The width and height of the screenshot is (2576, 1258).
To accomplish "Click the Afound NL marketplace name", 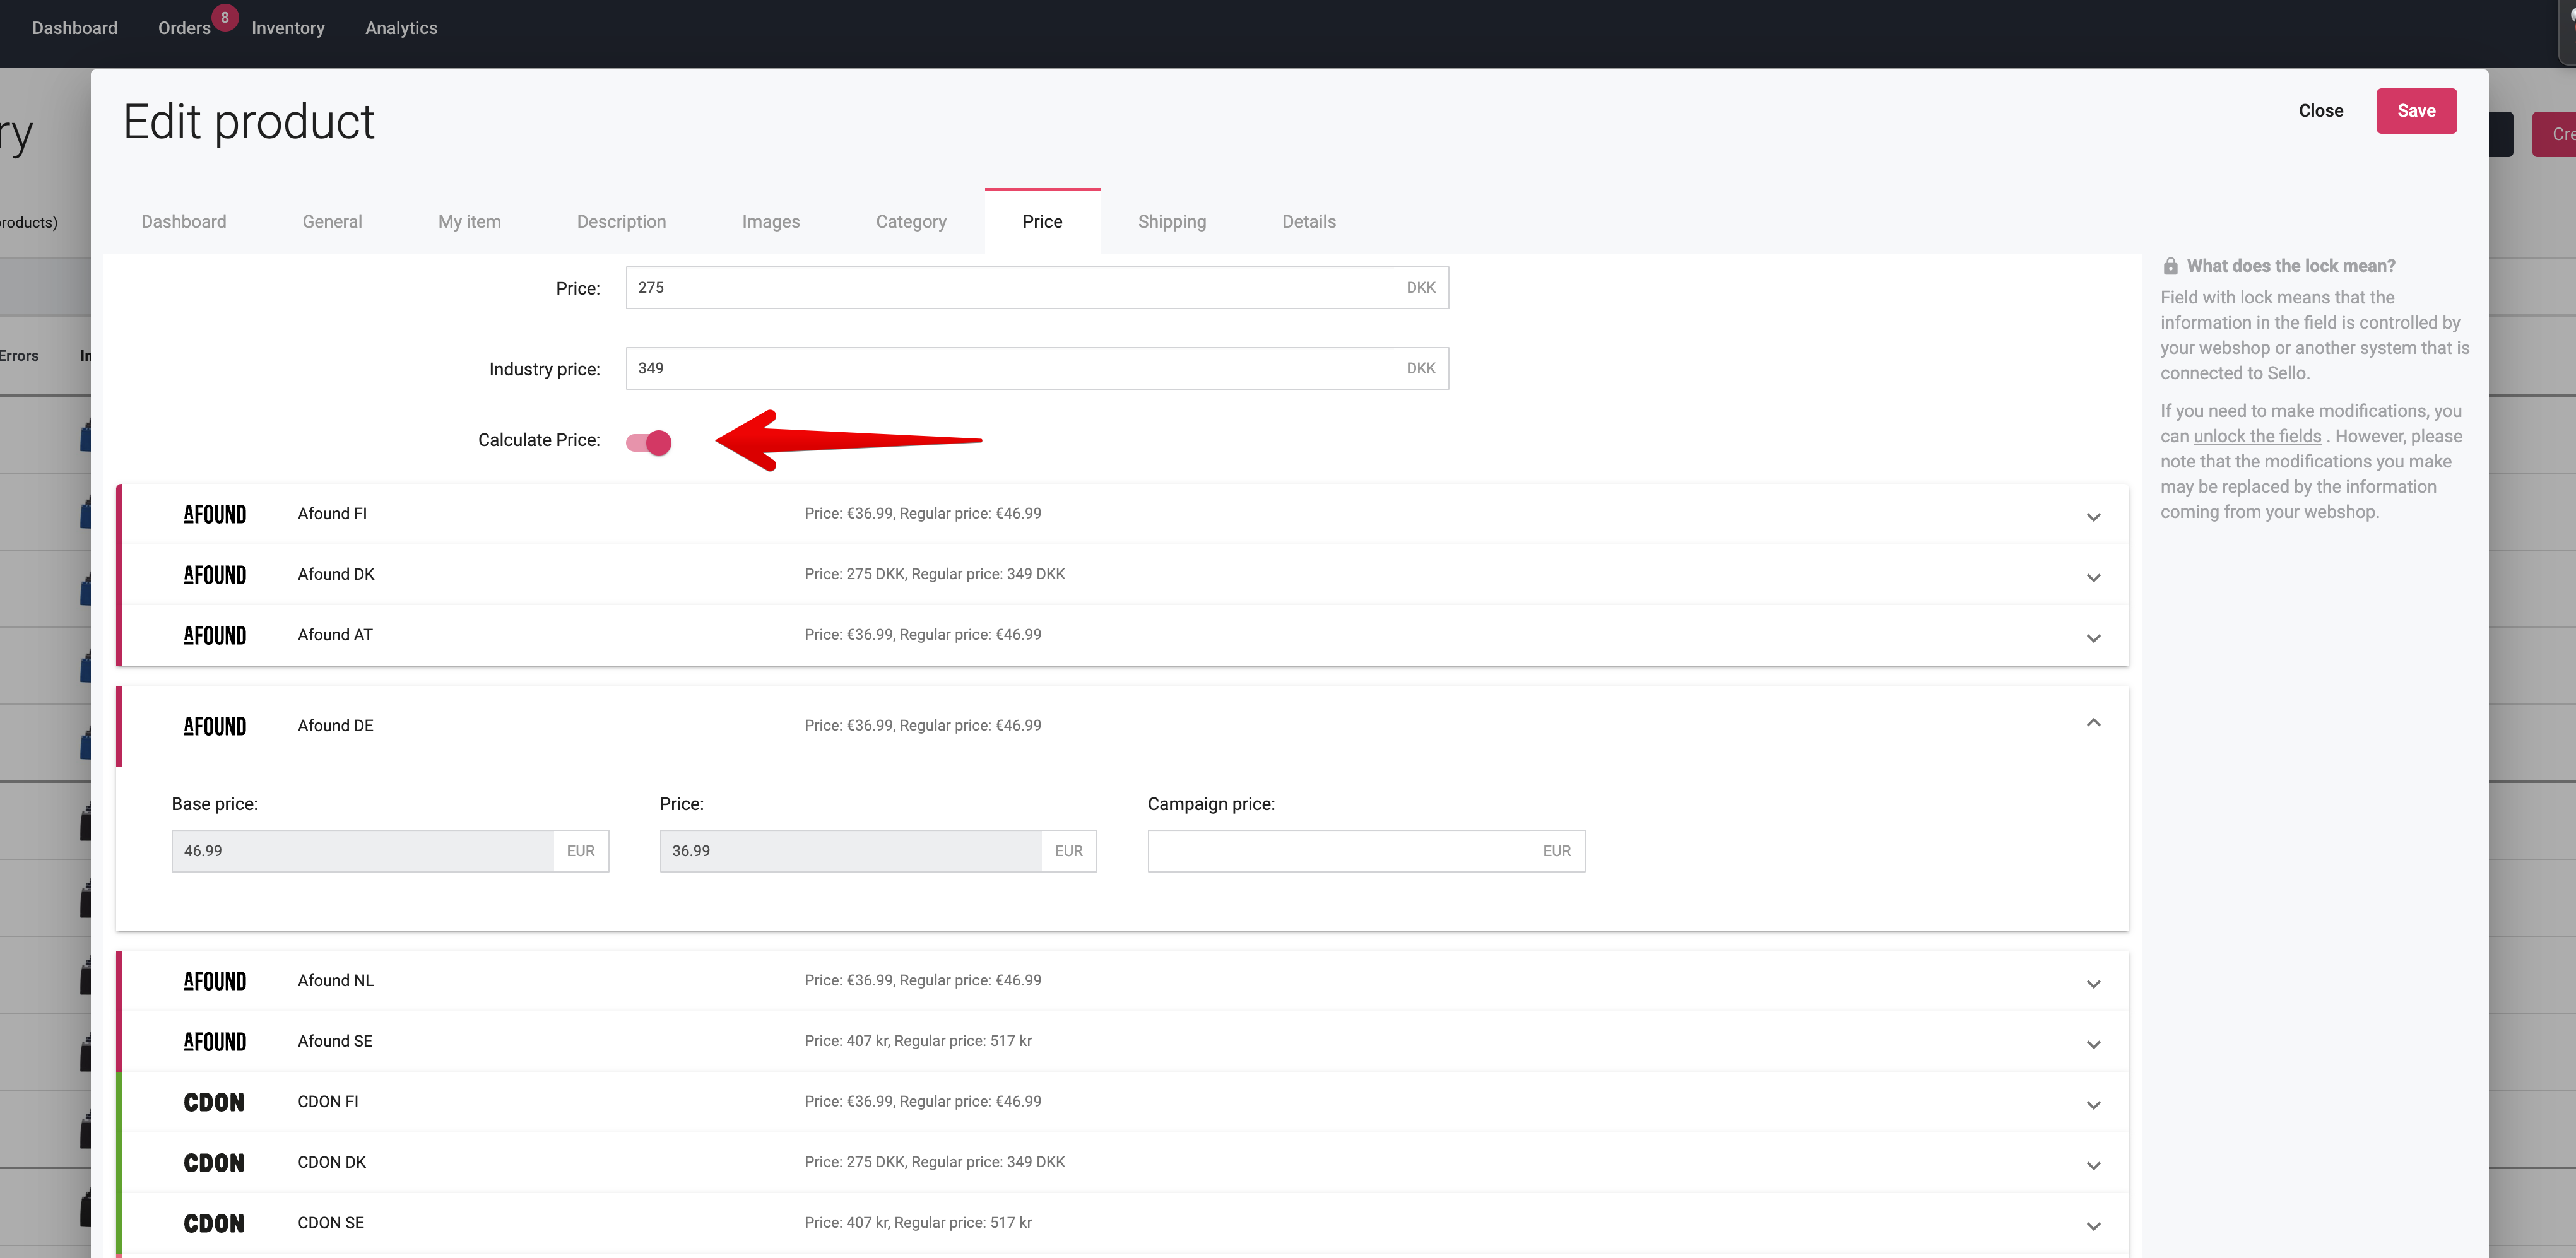I will click(335, 980).
